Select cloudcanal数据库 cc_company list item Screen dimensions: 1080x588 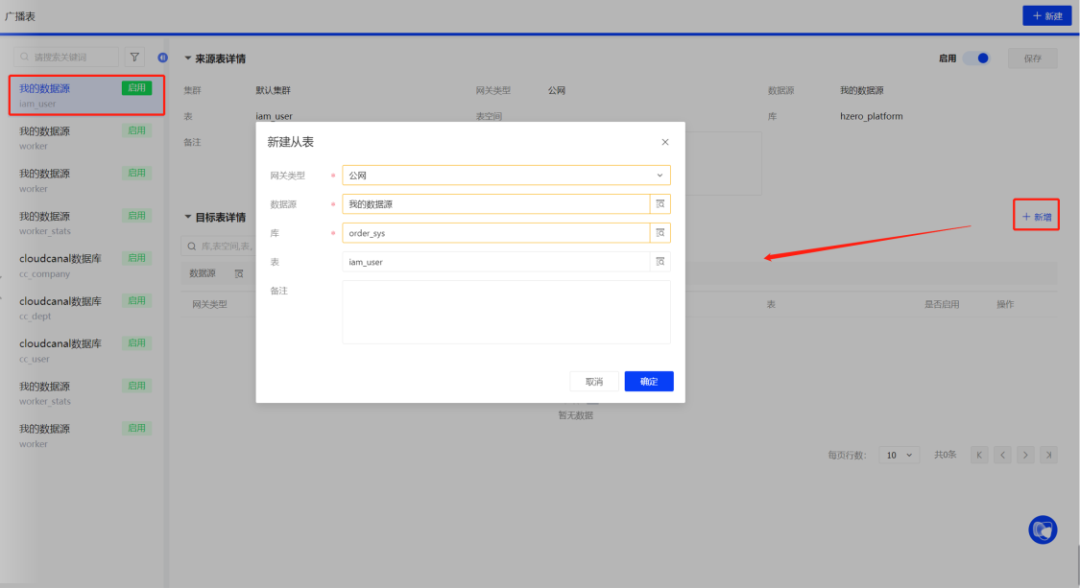86,265
